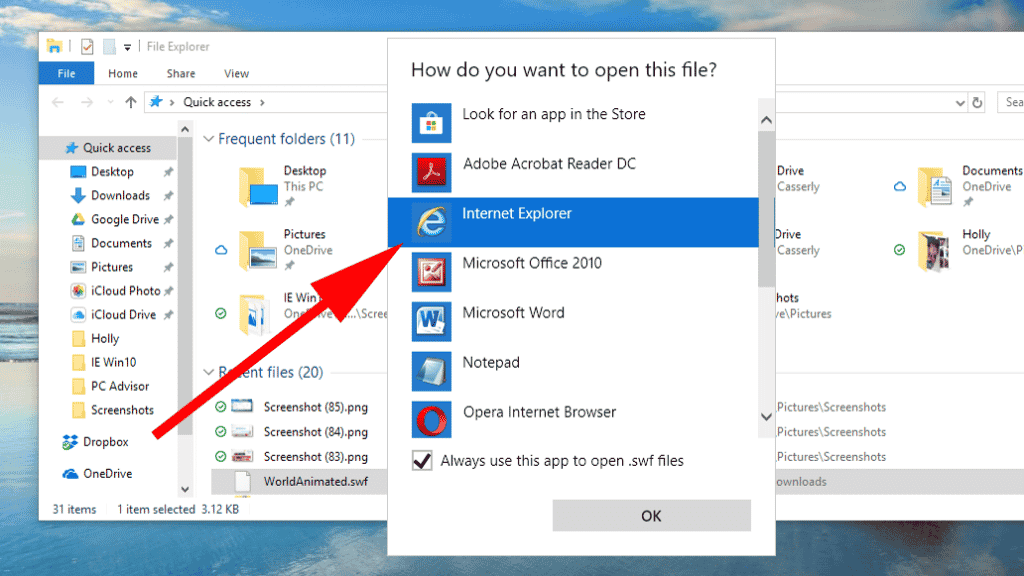Open the Documents OneDrive folder thumbnail
Screen dimensions: 1024x576
point(935,187)
